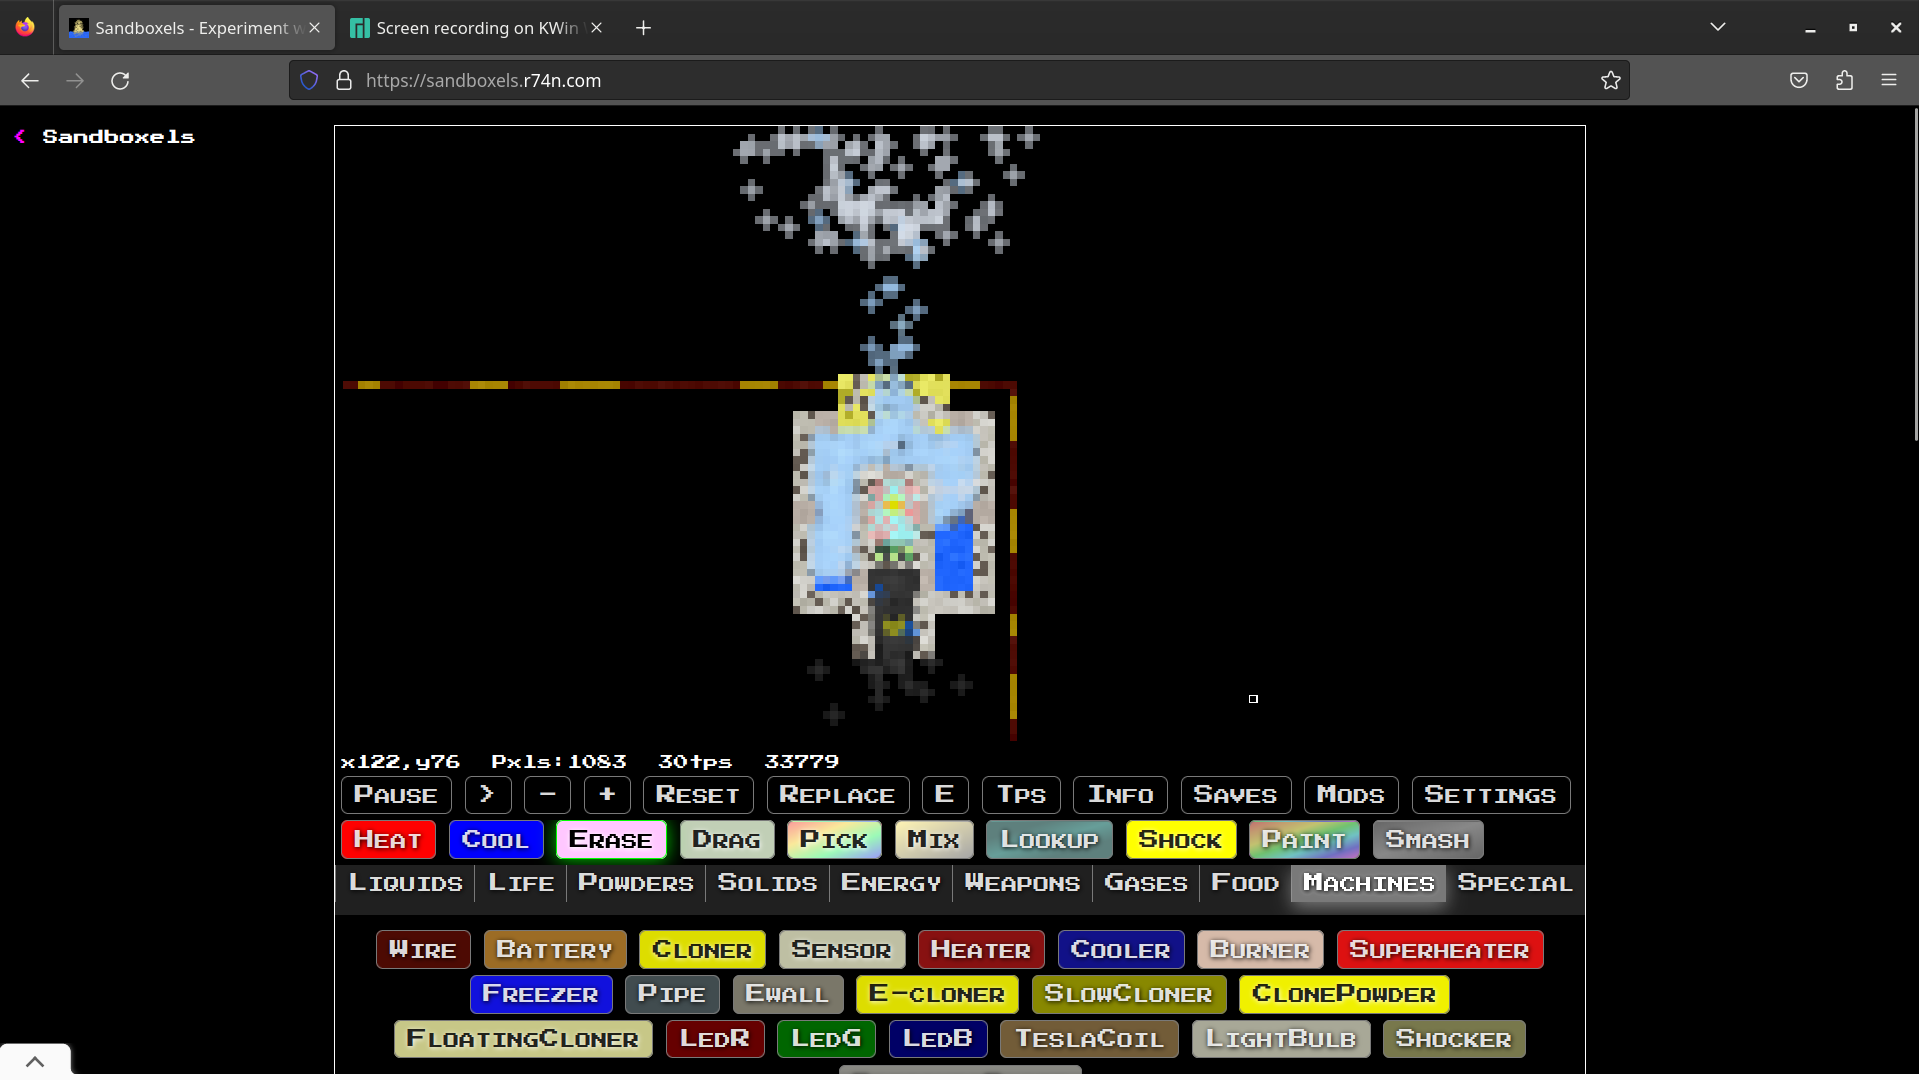Decrease brush size with minus button

[x=547, y=795]
